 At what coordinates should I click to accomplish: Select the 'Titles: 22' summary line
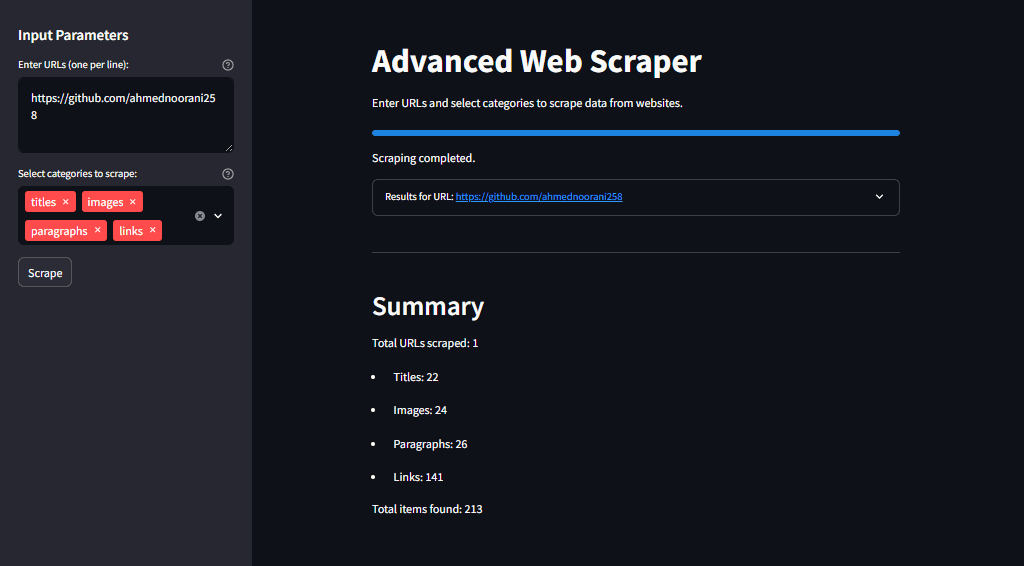coord(415,377)
